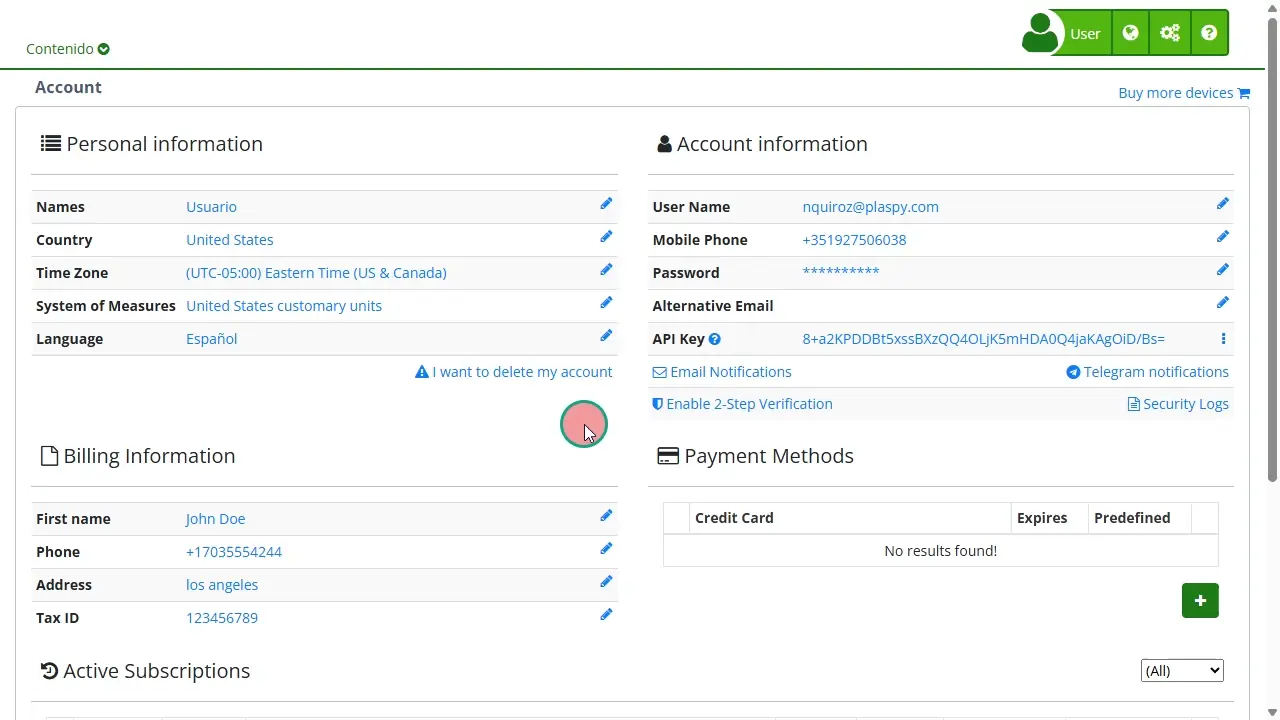Viewport: 1280px width, 720px height.
Task: Add a new payment method
Action: click(x=1200, y=601)
